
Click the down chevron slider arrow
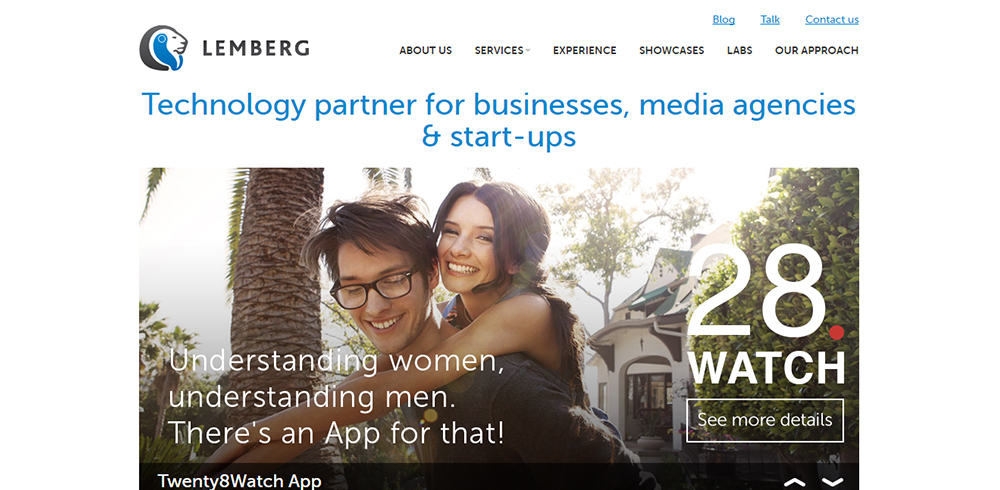point(832,482)
